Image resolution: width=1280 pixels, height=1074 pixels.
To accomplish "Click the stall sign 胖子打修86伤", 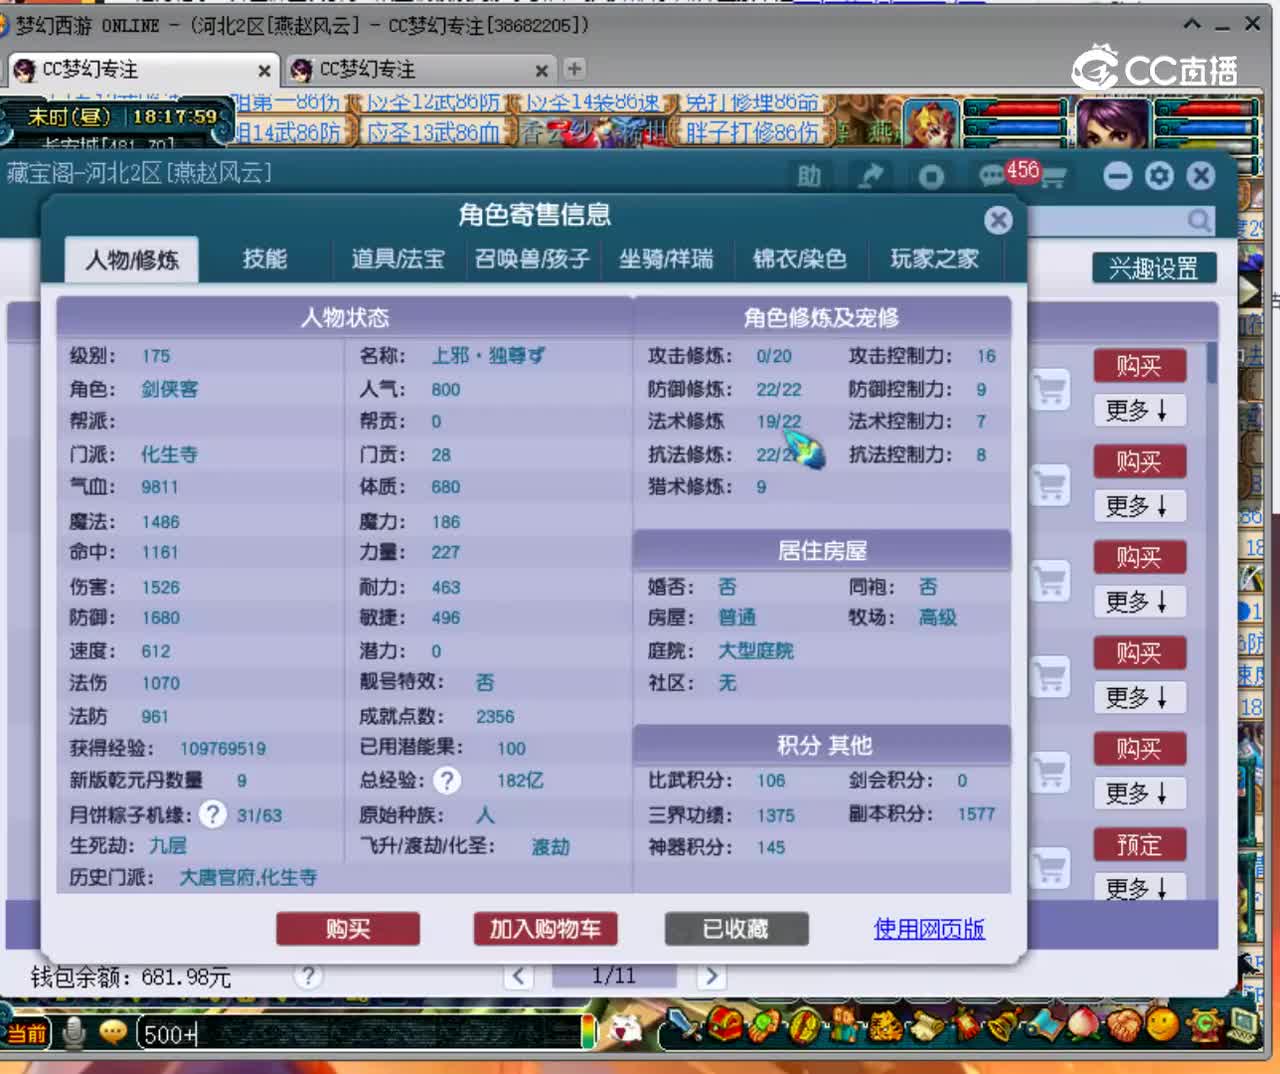I will [752, 132].
